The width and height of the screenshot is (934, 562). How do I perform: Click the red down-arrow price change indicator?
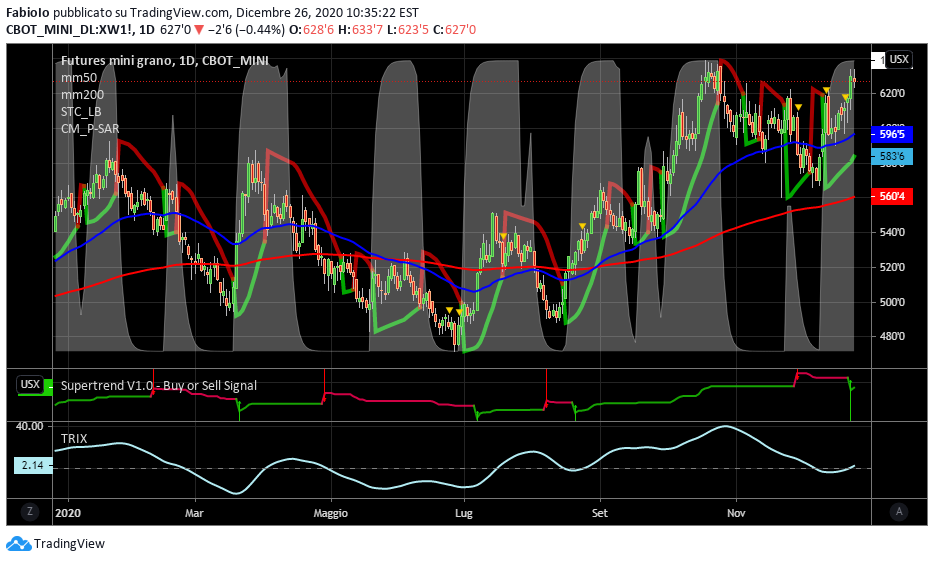coord(199,30)
